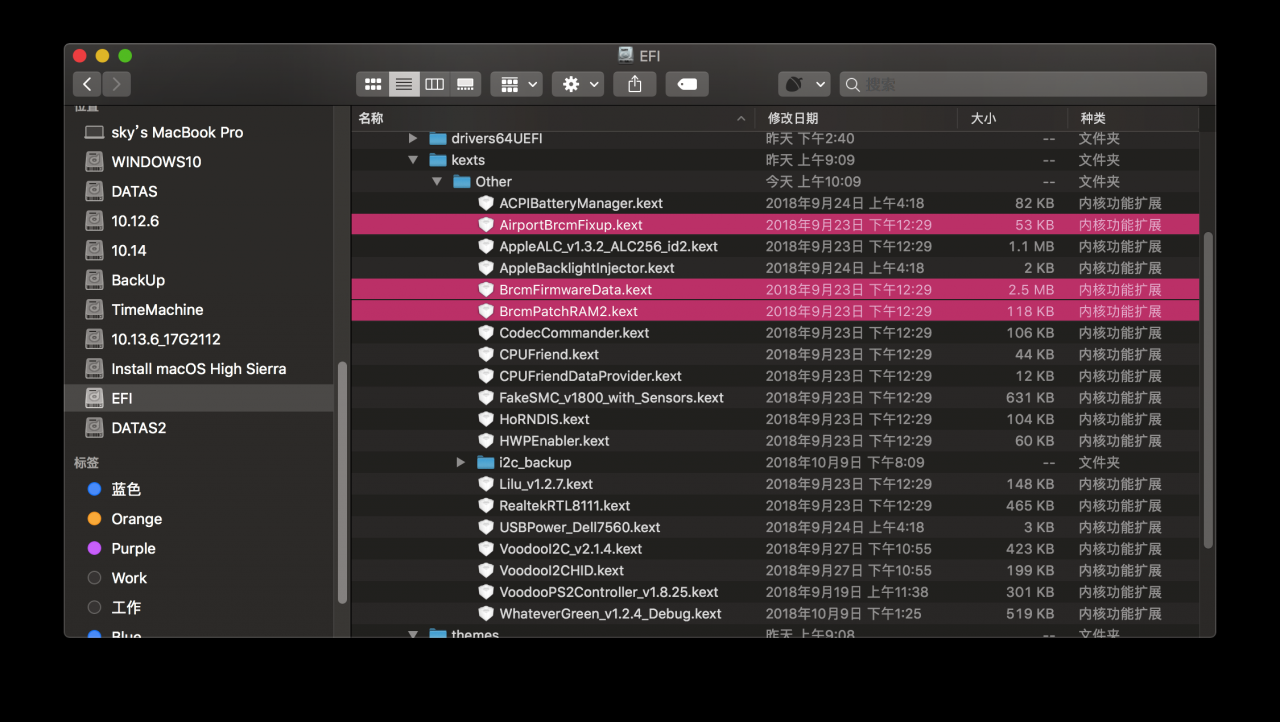Select the Lilu_v1.2.7.kext file
Image resolution: width=1280 pixels, height=722 pixels.
546,484
